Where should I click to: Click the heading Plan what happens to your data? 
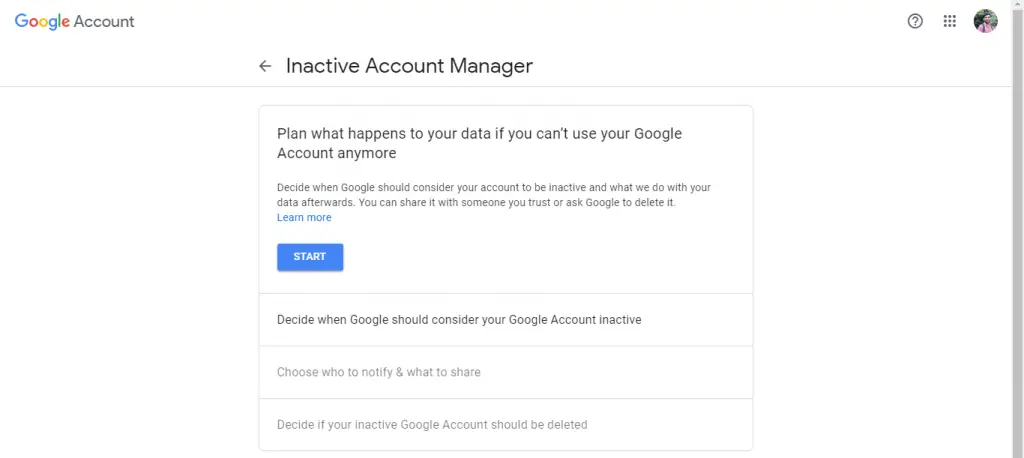point(479,144)
